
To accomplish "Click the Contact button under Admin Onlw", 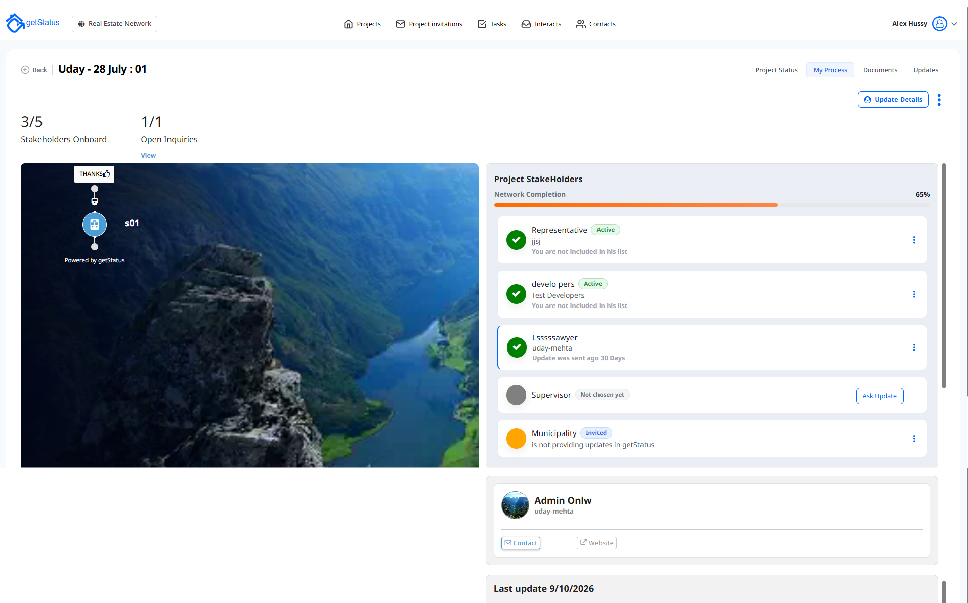I will pyautogui.click(x=520, y=543).
